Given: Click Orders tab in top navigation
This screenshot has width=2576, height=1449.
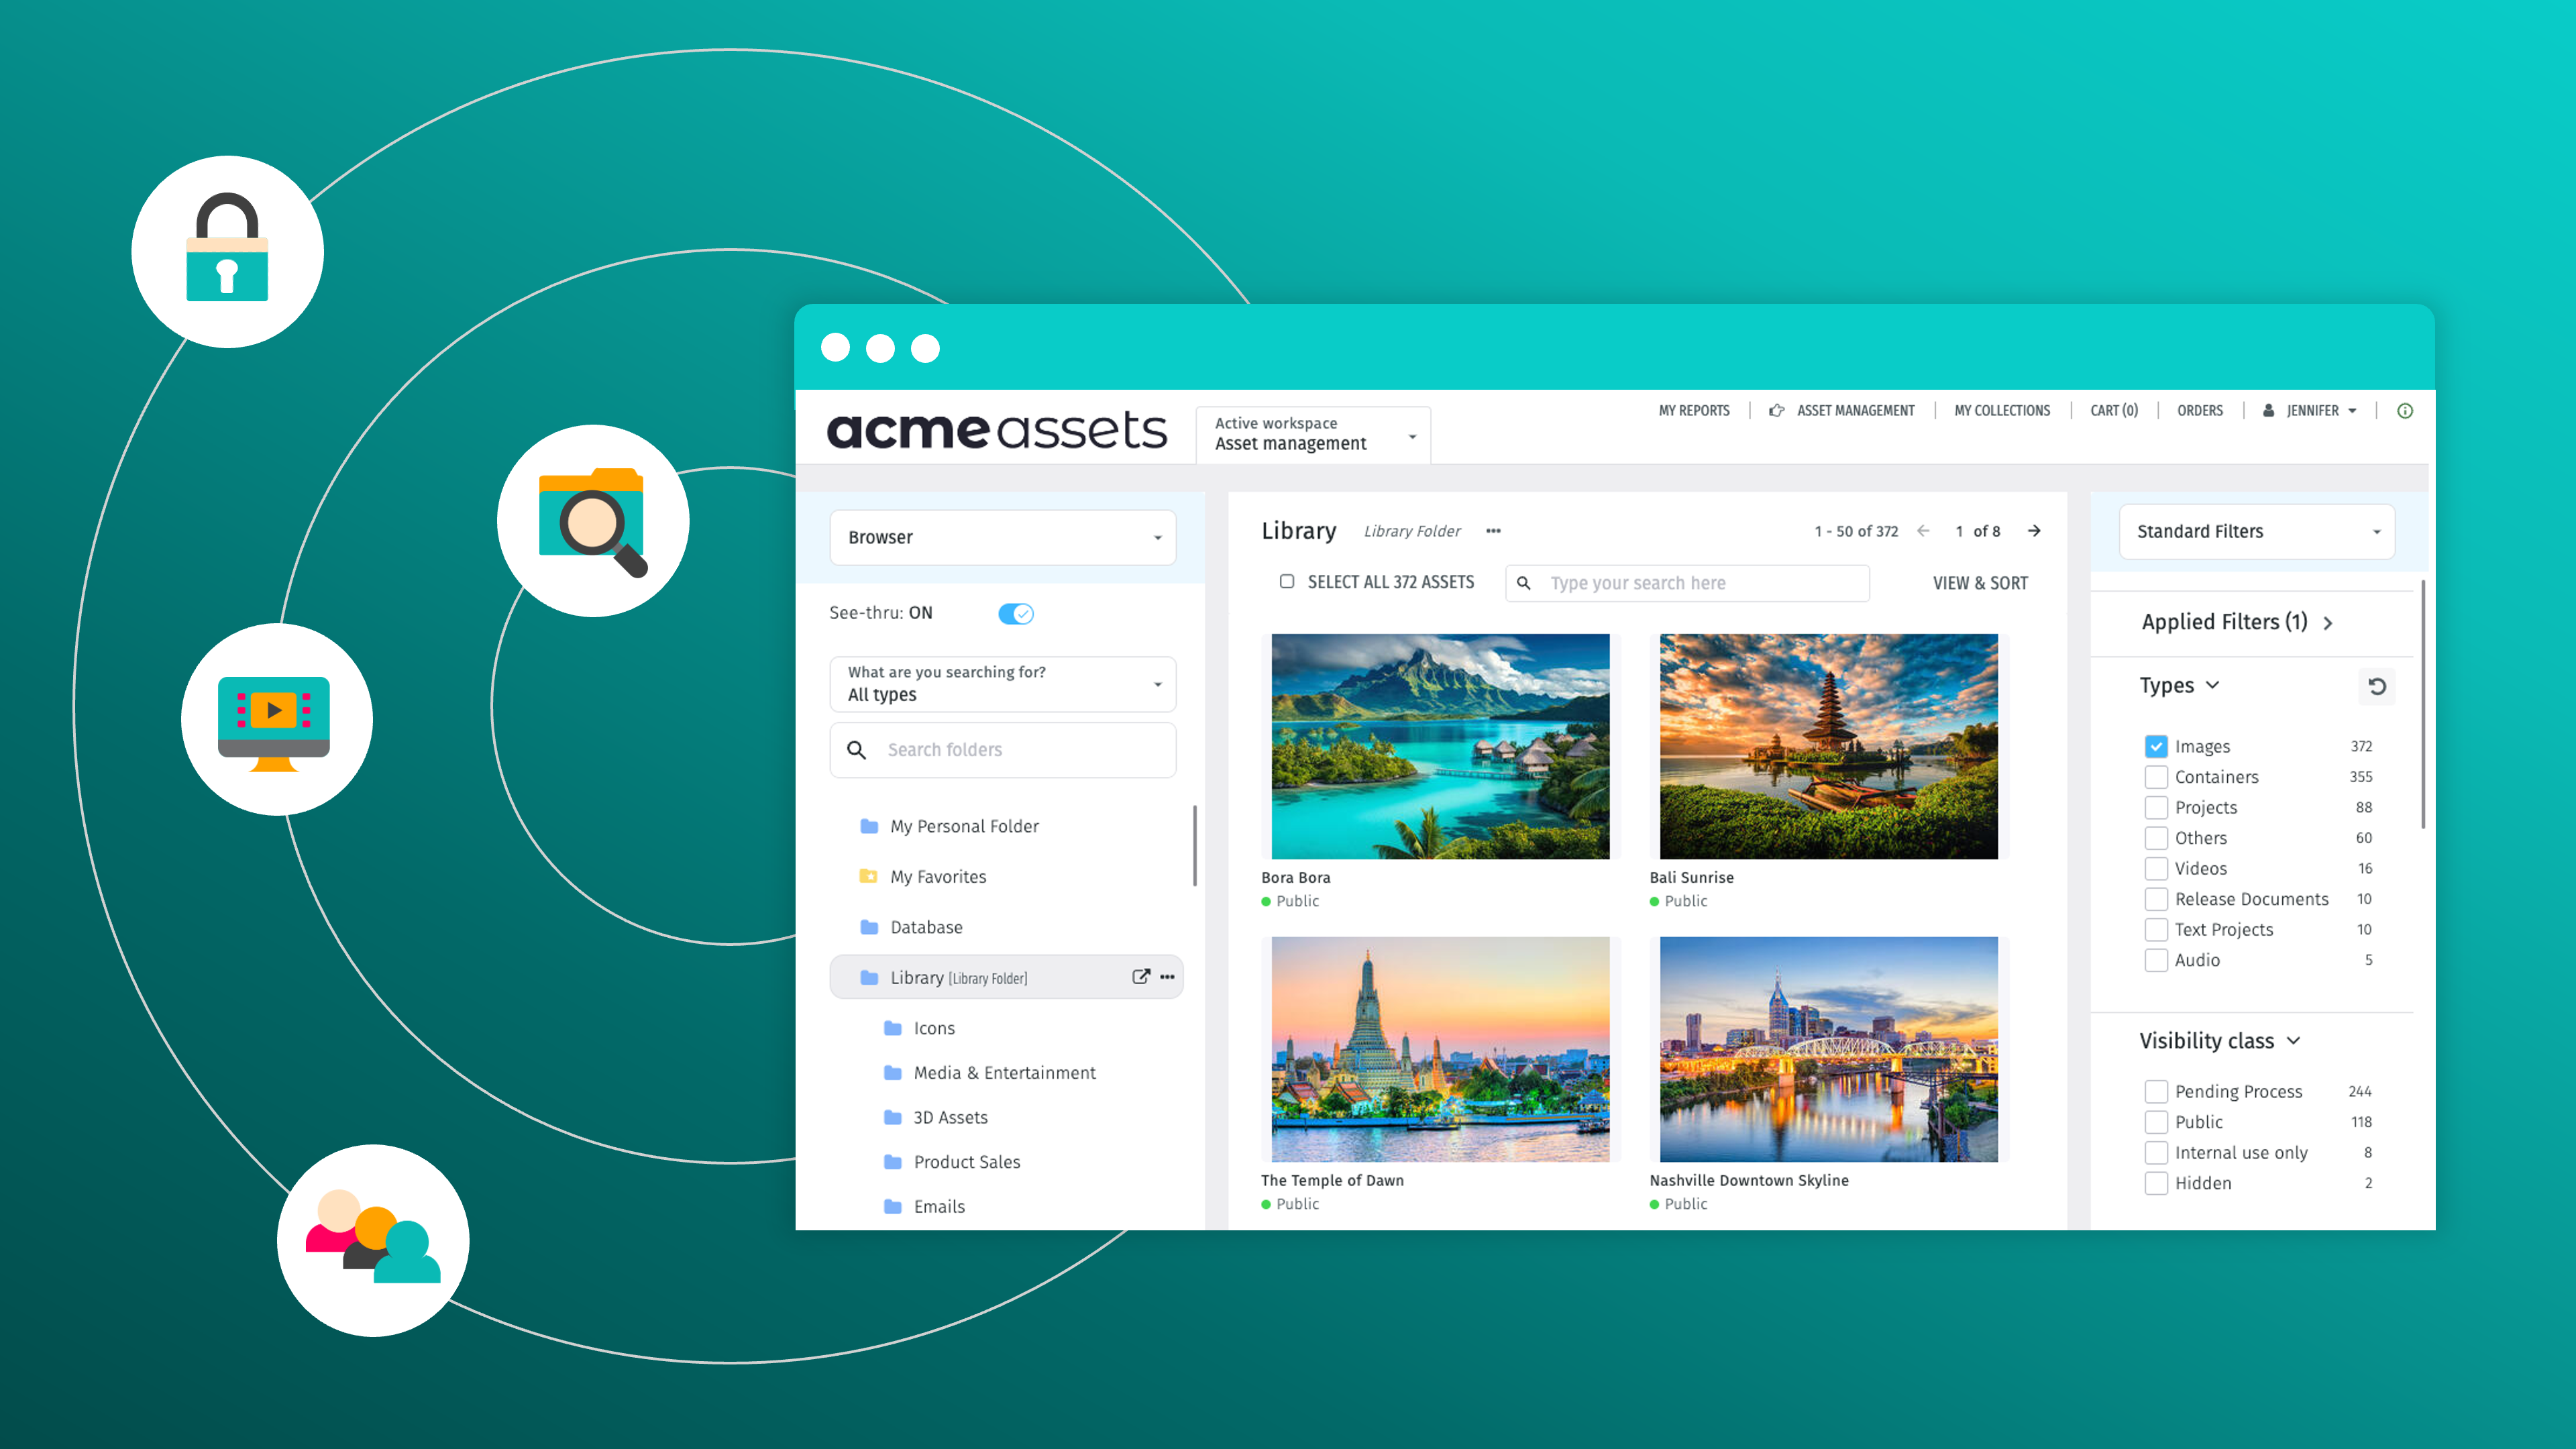Looking at the screenshot, I should click(2201, 411).
